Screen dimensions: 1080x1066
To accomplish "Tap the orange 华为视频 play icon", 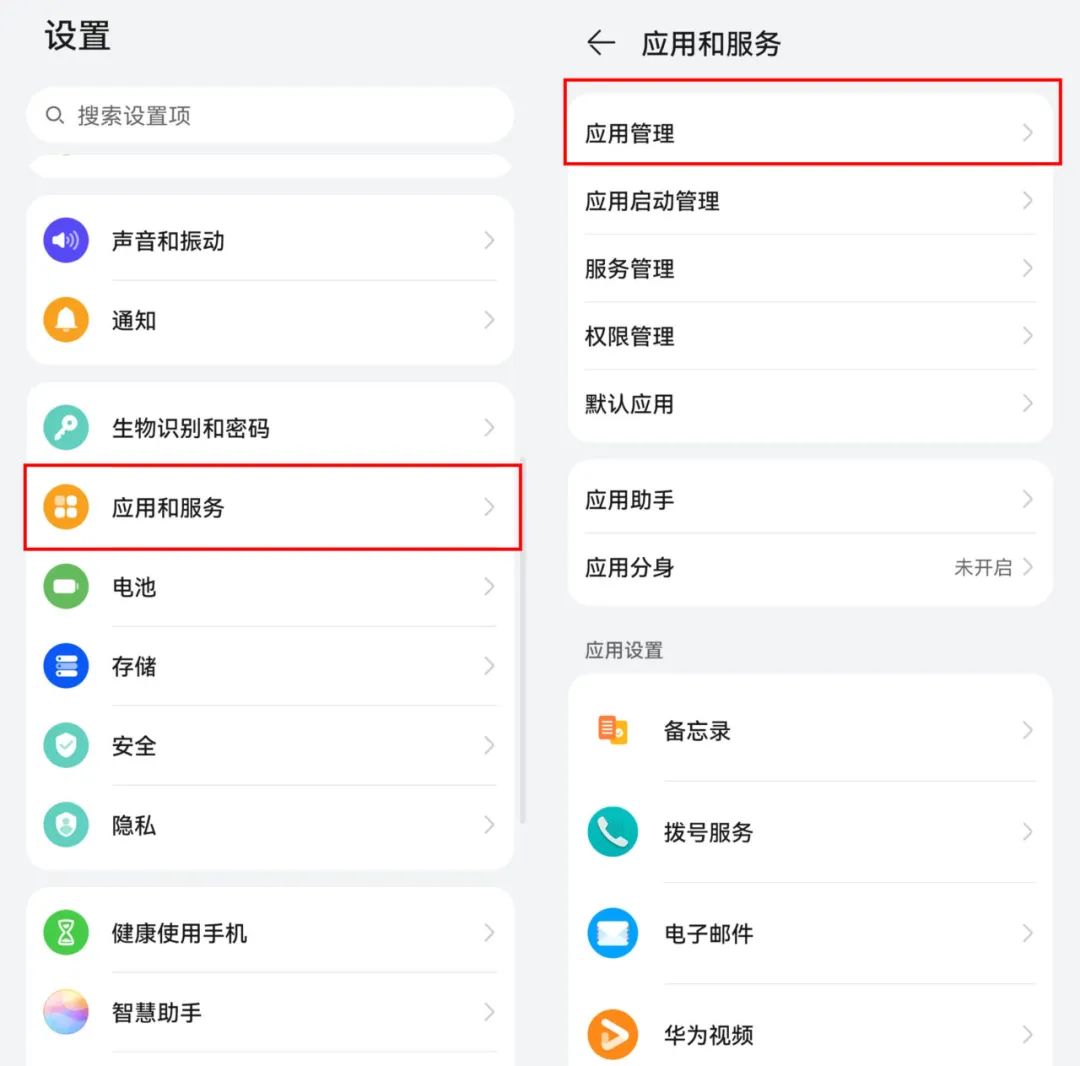I will [612, 1034].
